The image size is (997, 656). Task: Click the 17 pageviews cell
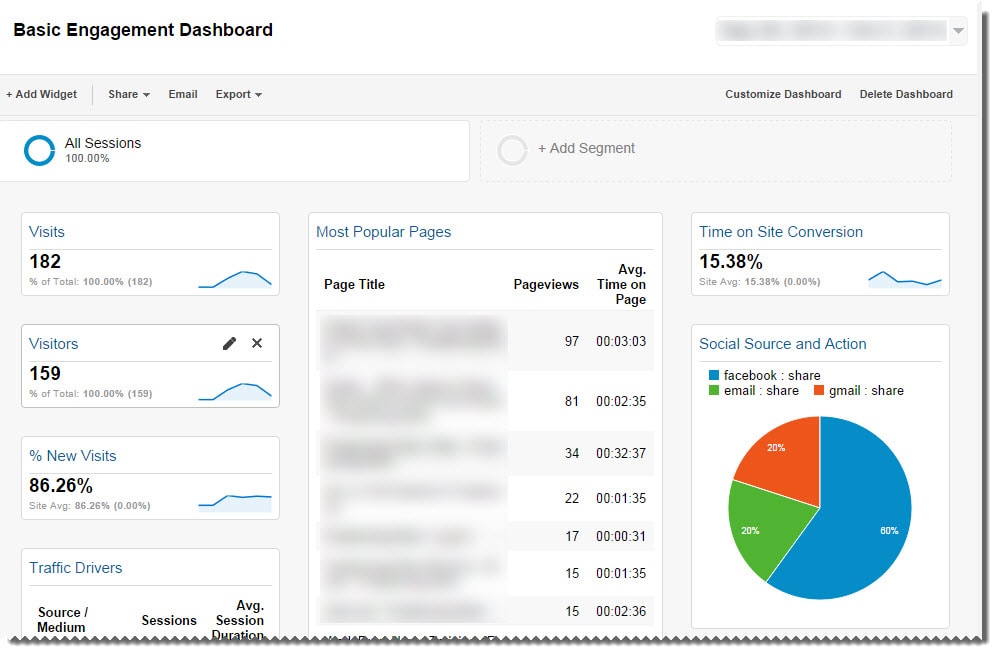click(572, 536)
